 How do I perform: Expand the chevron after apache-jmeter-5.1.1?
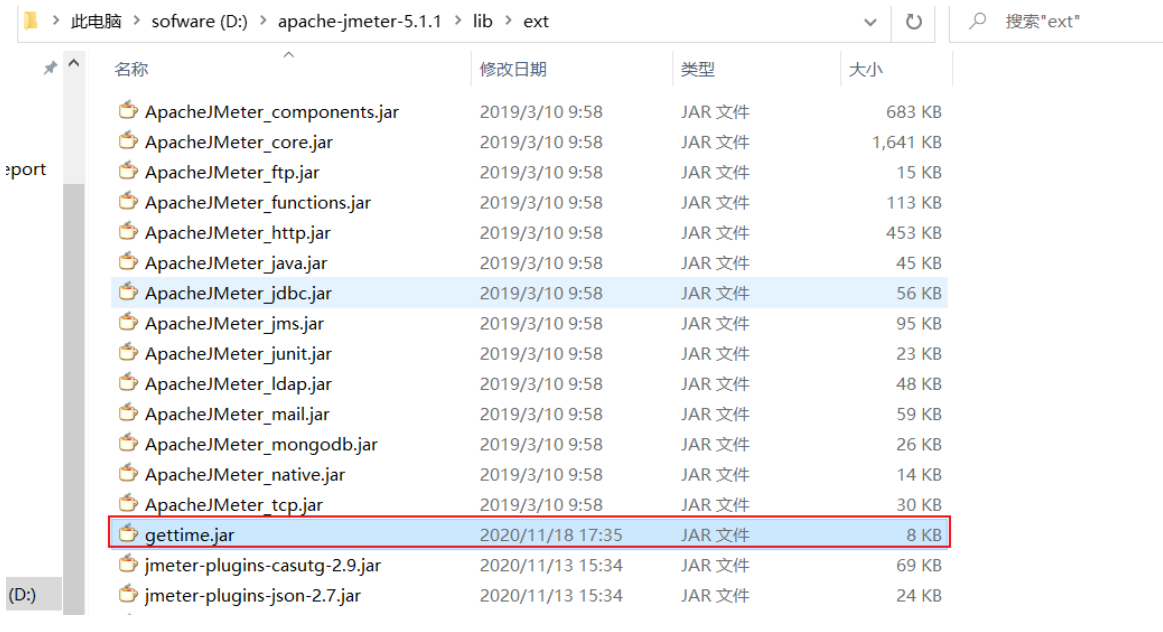coord(458,21)
